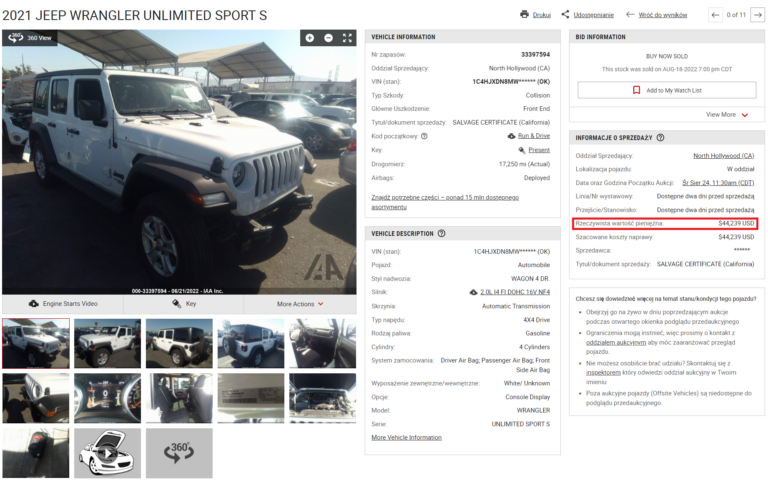Go to previous vehicle with left arrow
The height and width of the screenshot is (480, 768).
[715, 15]
